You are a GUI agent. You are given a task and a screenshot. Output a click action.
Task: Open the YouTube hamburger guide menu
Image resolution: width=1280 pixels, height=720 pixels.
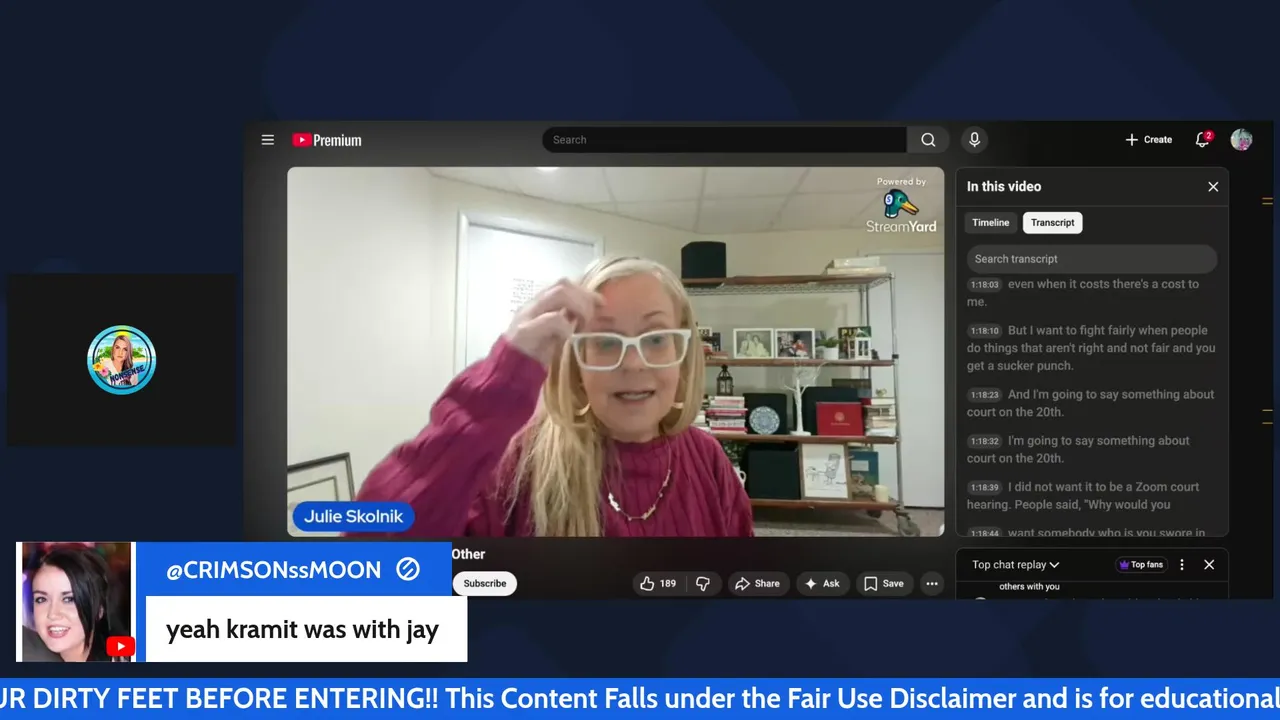(268, 140)
